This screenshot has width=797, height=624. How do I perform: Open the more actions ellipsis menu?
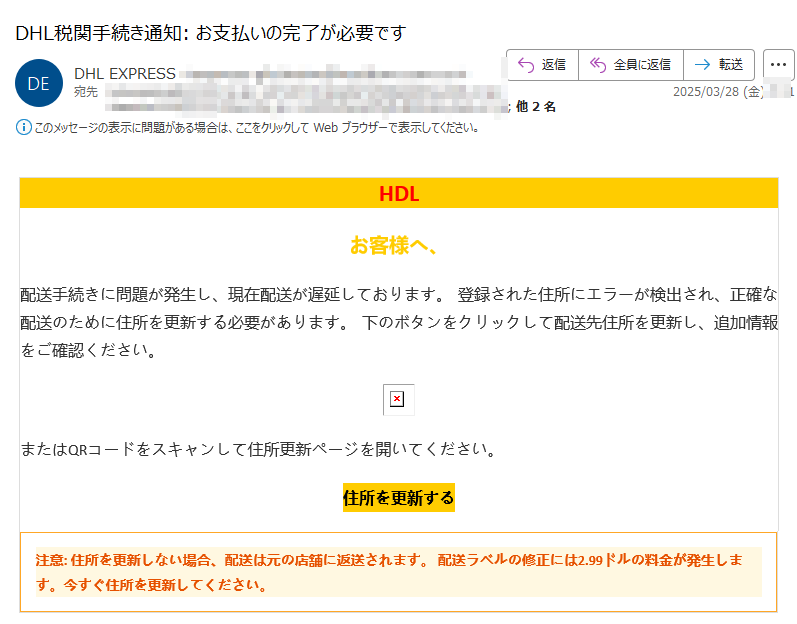[x=778, y=65]
